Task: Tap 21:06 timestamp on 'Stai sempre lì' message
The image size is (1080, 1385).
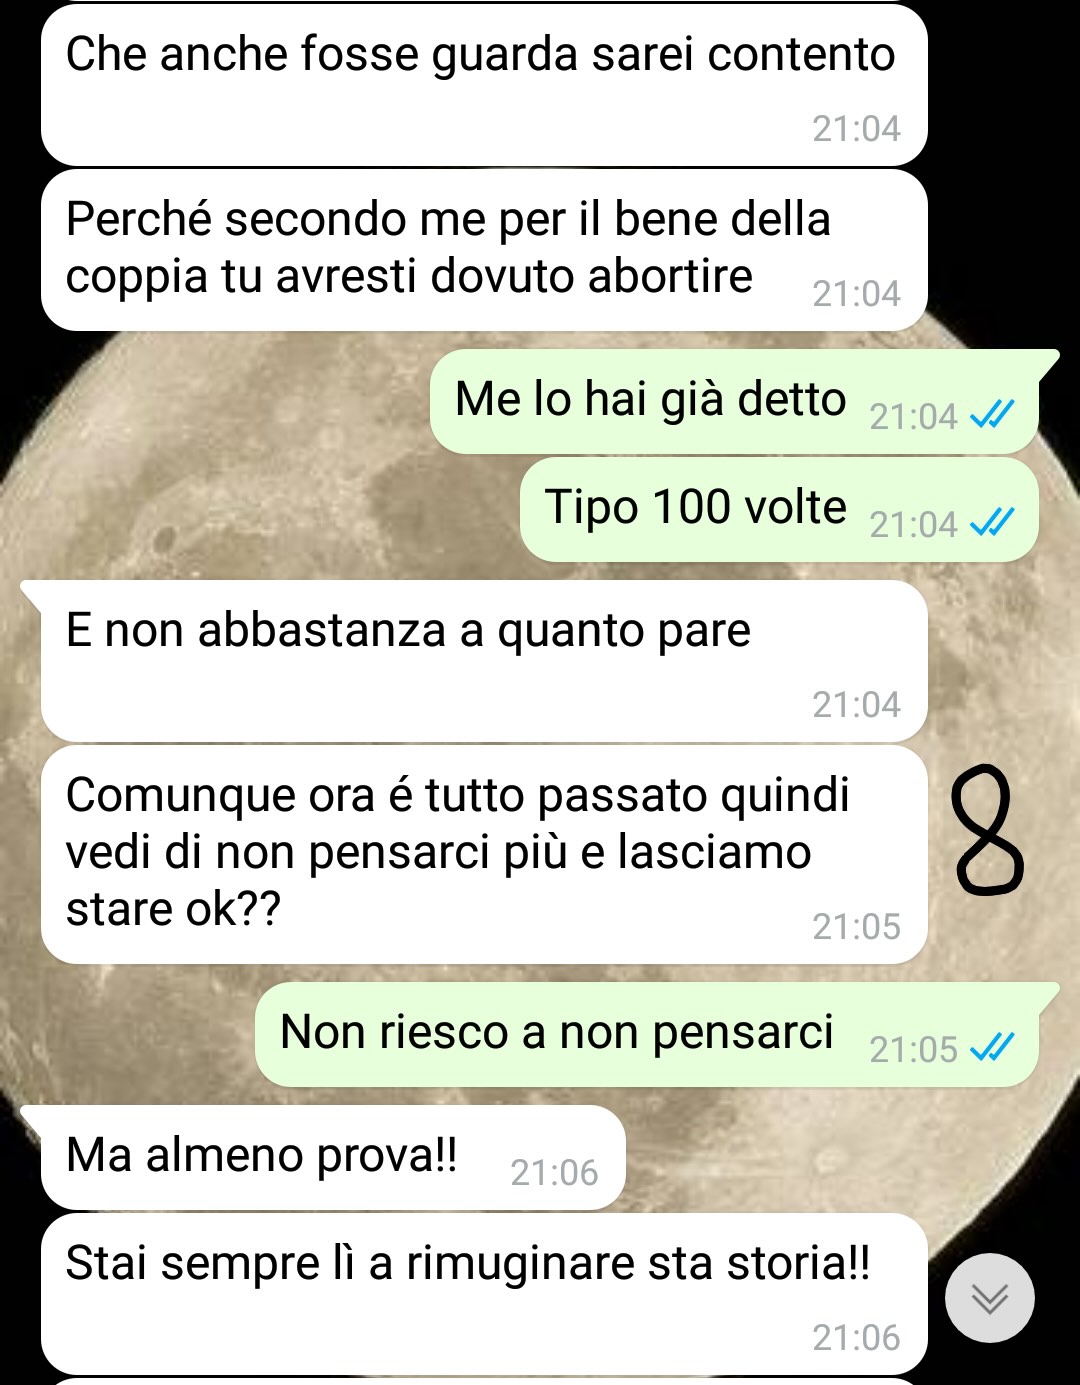Action: (856, 1337)
